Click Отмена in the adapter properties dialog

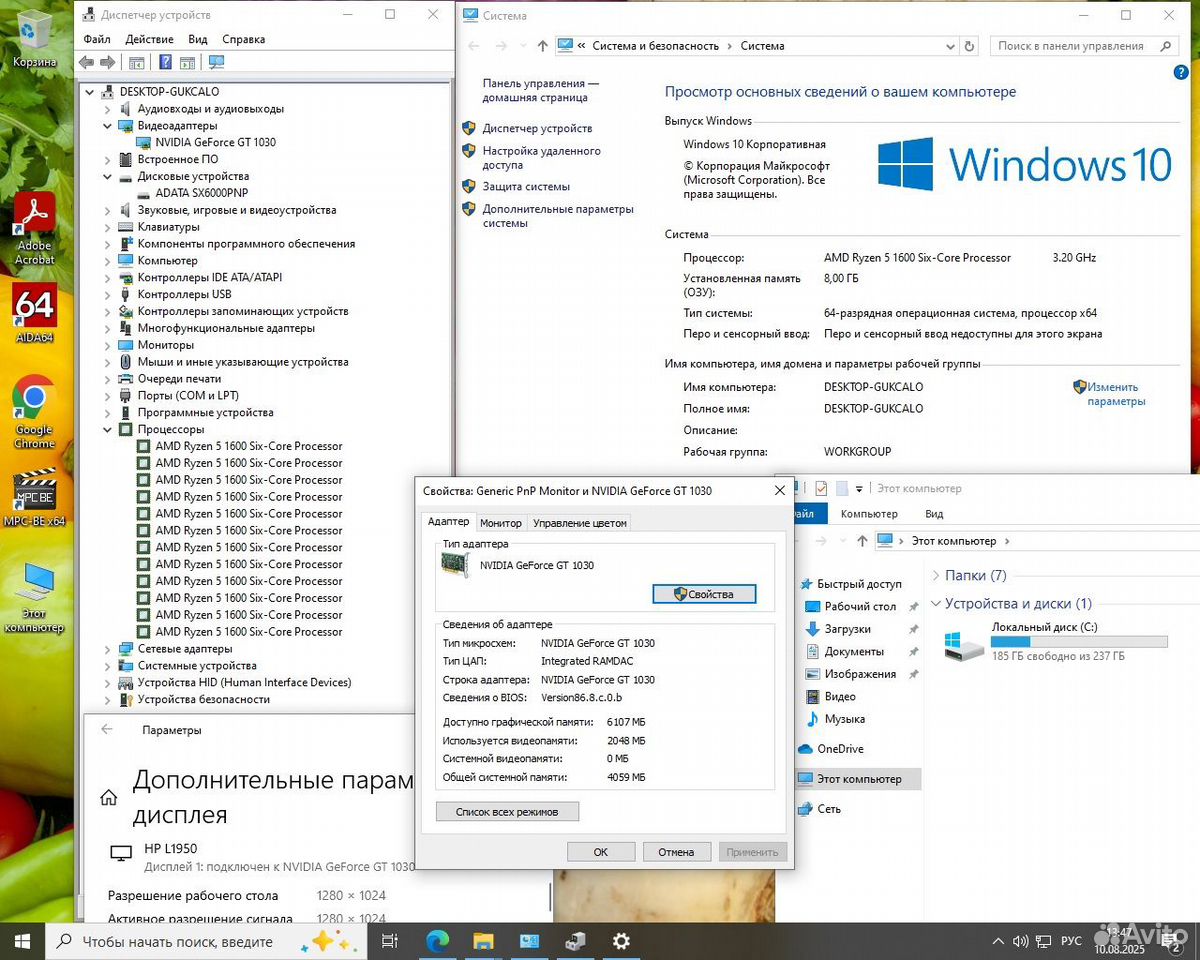[677, 852]
